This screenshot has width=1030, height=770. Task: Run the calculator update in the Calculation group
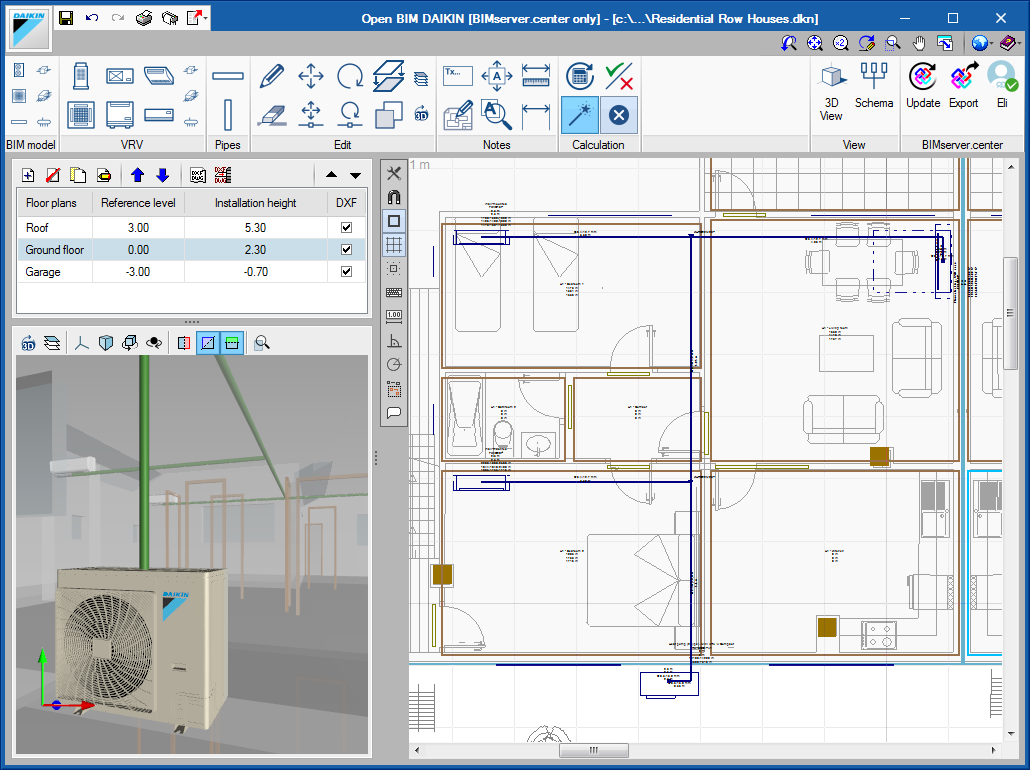coord(580,76)
